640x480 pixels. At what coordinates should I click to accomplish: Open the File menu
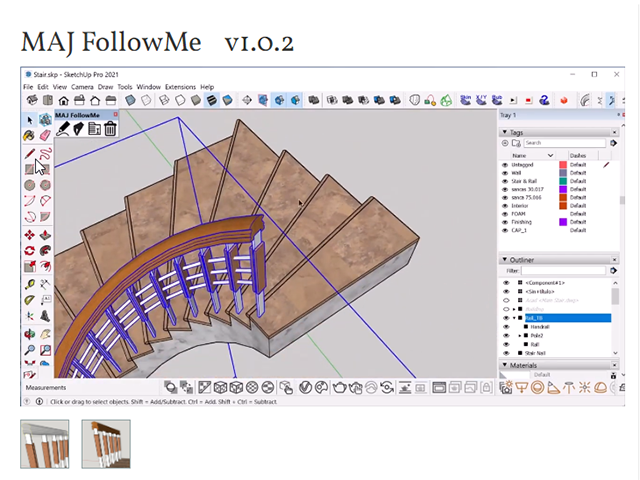(28, 87)
